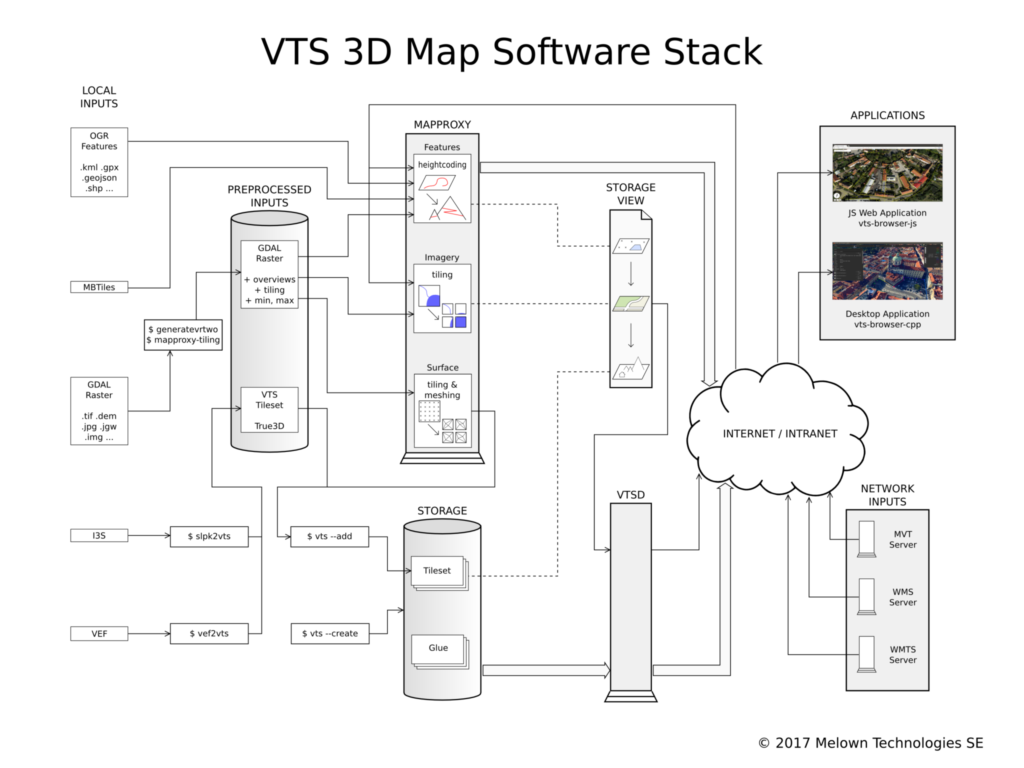Click the VEF input box
The height and width of the screenshot is (768, 1024).
pyautogui.click(x=99, y=633)
